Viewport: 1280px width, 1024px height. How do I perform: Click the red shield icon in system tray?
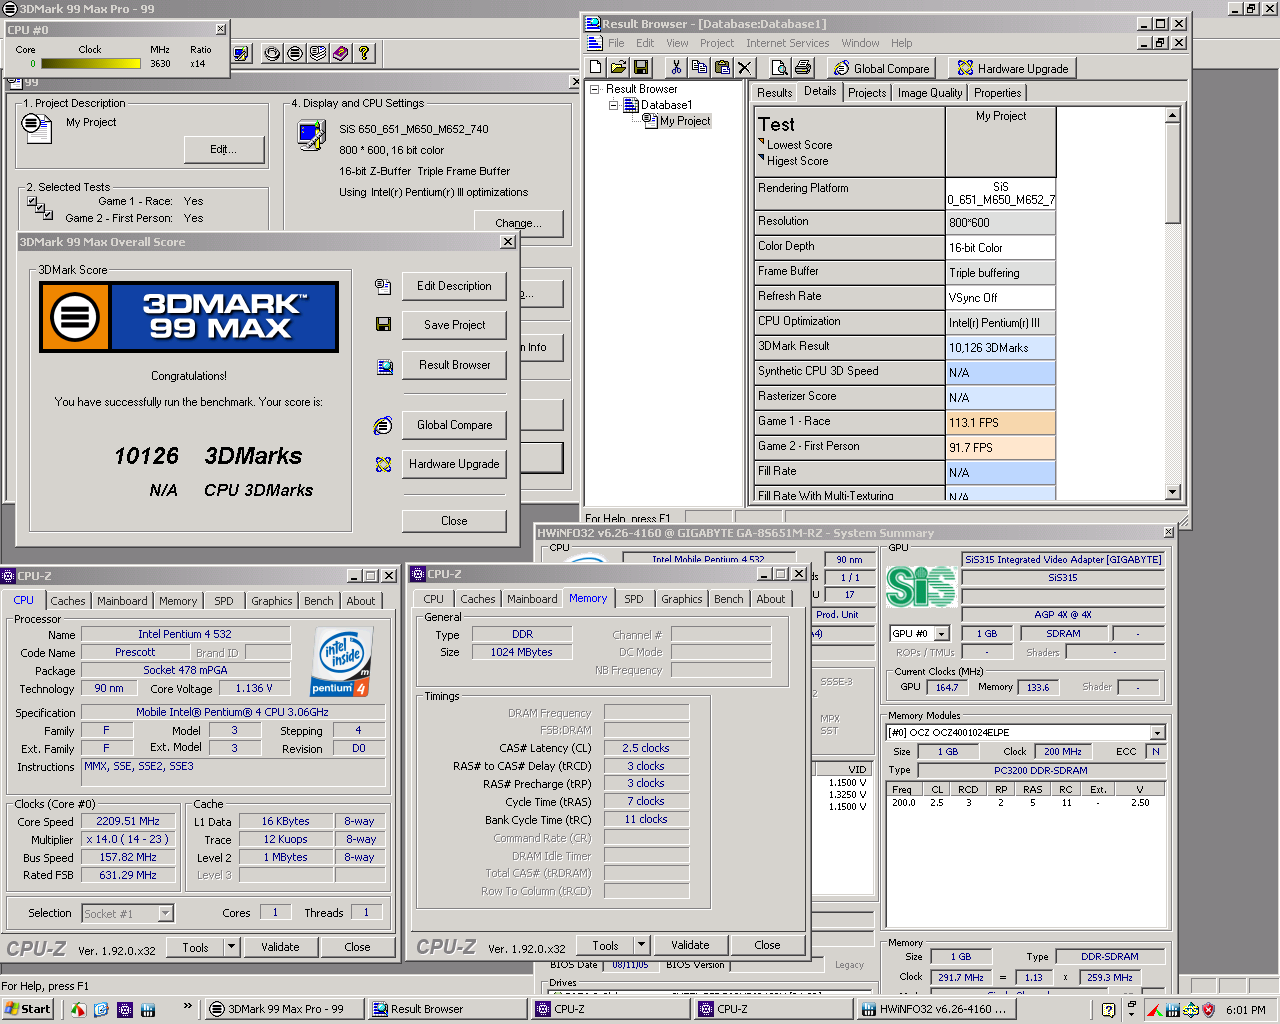[x=1208, y=1010]
